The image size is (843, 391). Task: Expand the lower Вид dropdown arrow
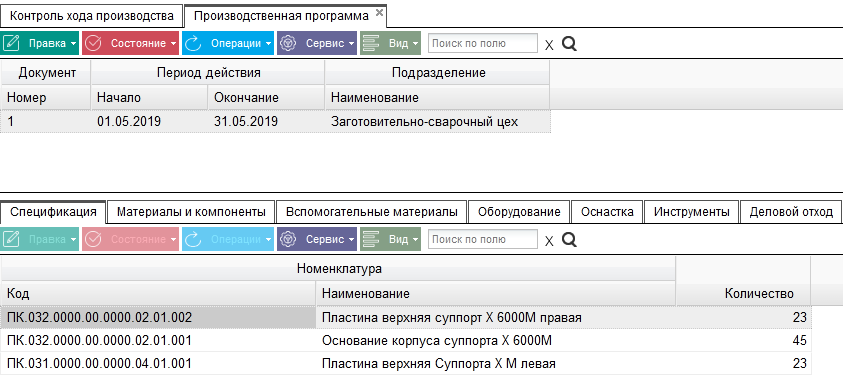tap(416, 239)
